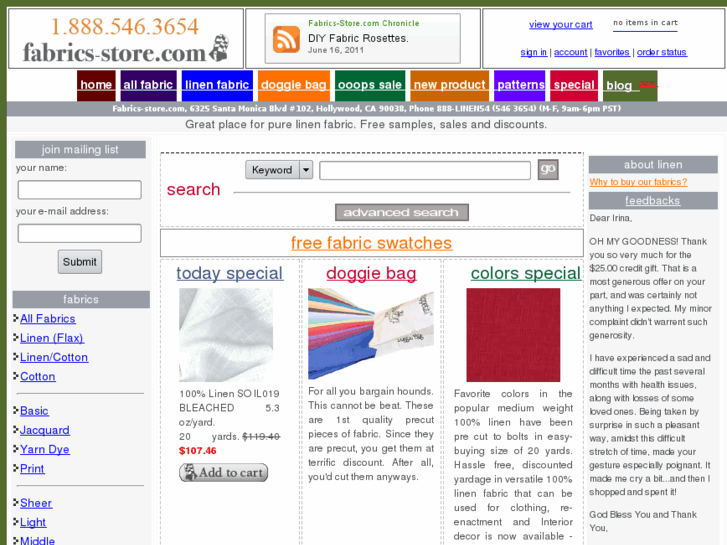This screenshot has height=545, width=727.
Task: Open Jacquard fabrics link
Action: click(x=45, y=430)
